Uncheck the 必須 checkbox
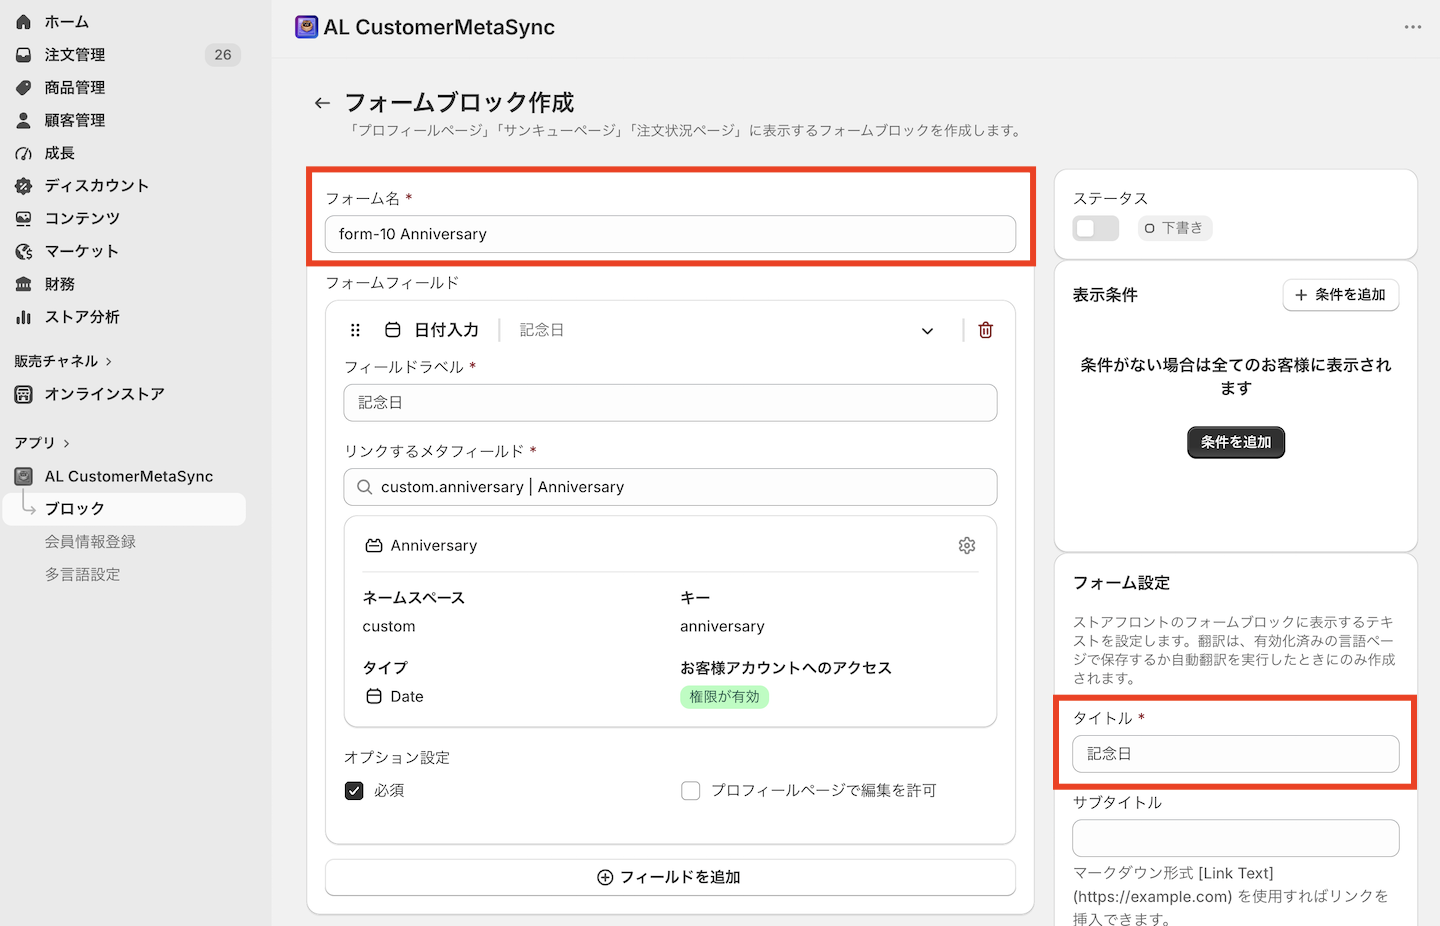The width and height of the screenshot is (1440, 926). tap(354, 791)
